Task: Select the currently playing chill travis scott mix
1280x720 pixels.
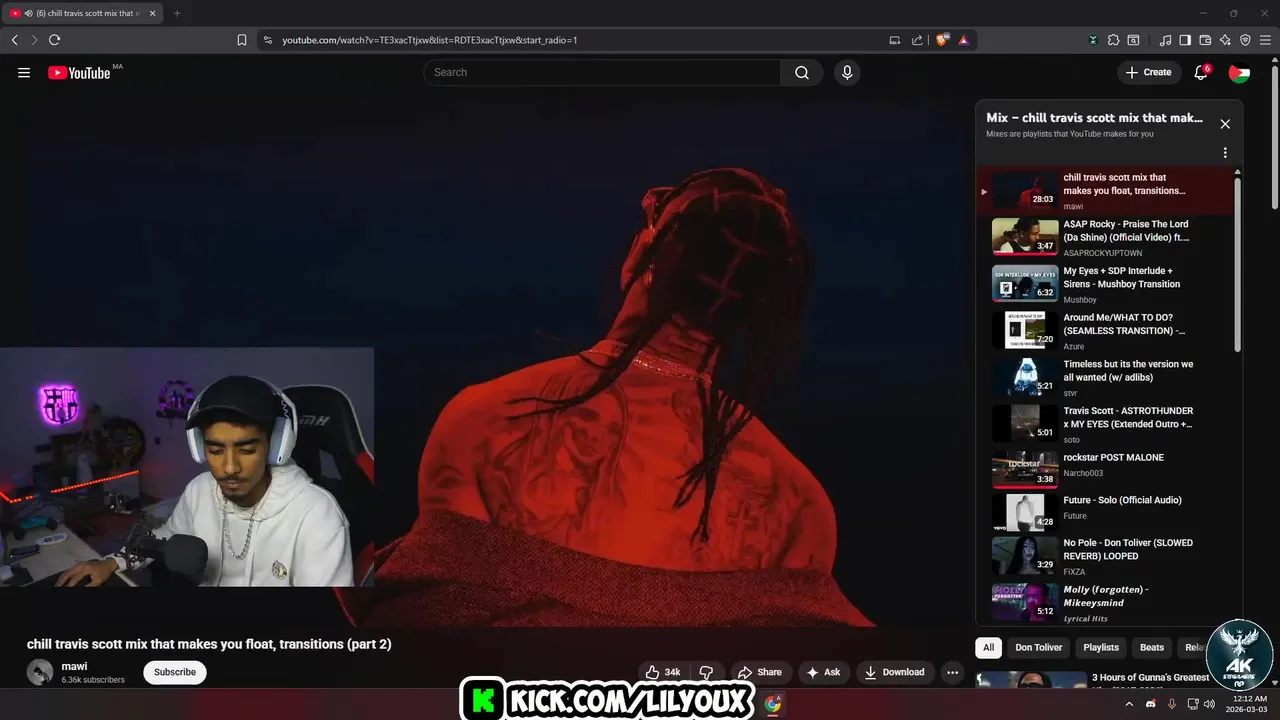Action: coord(1105,190)
